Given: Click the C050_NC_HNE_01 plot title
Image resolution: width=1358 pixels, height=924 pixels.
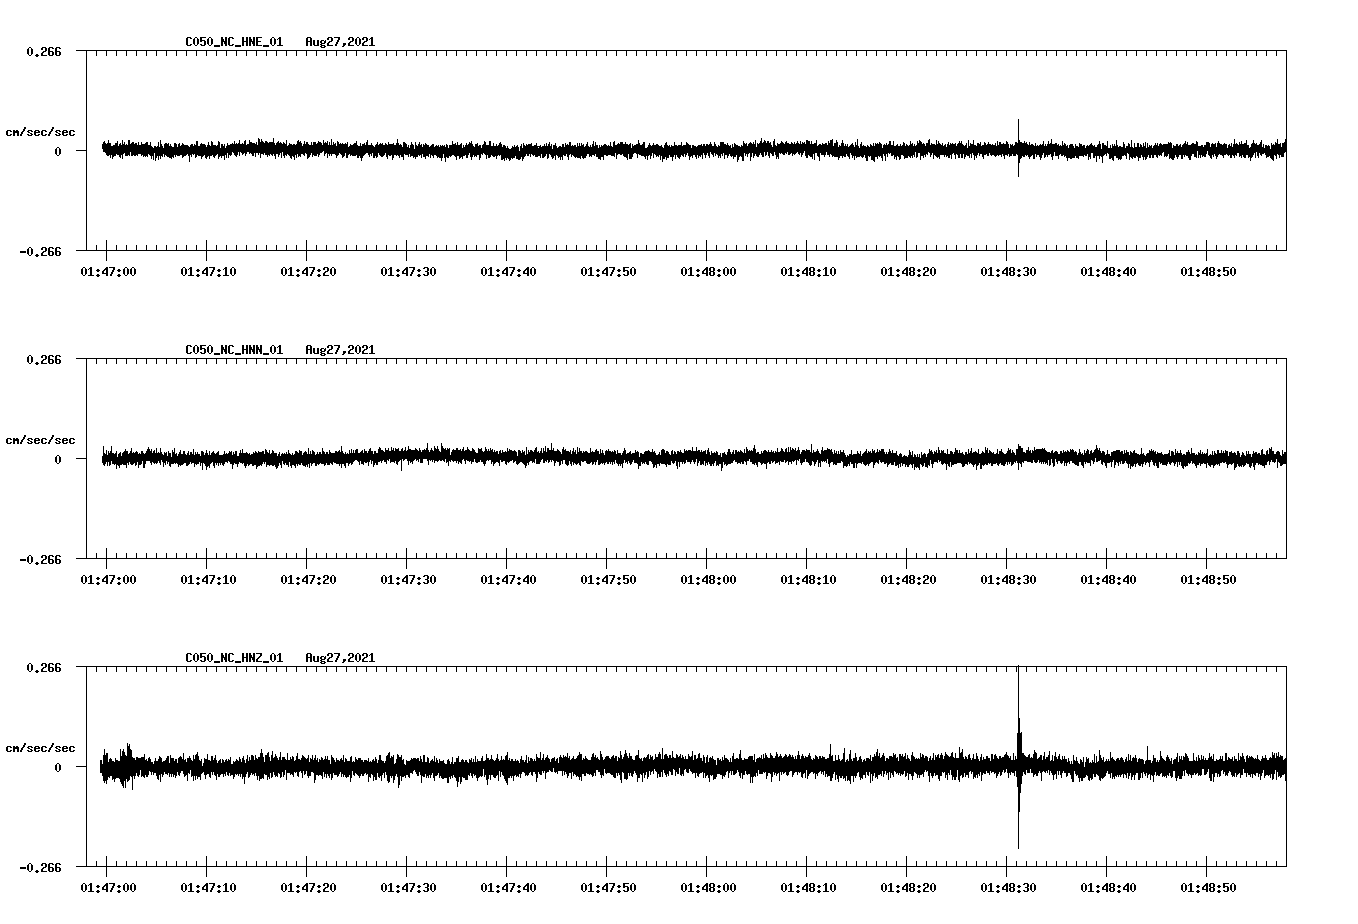Looking at the screenshot, I should [x=234, y=42].
